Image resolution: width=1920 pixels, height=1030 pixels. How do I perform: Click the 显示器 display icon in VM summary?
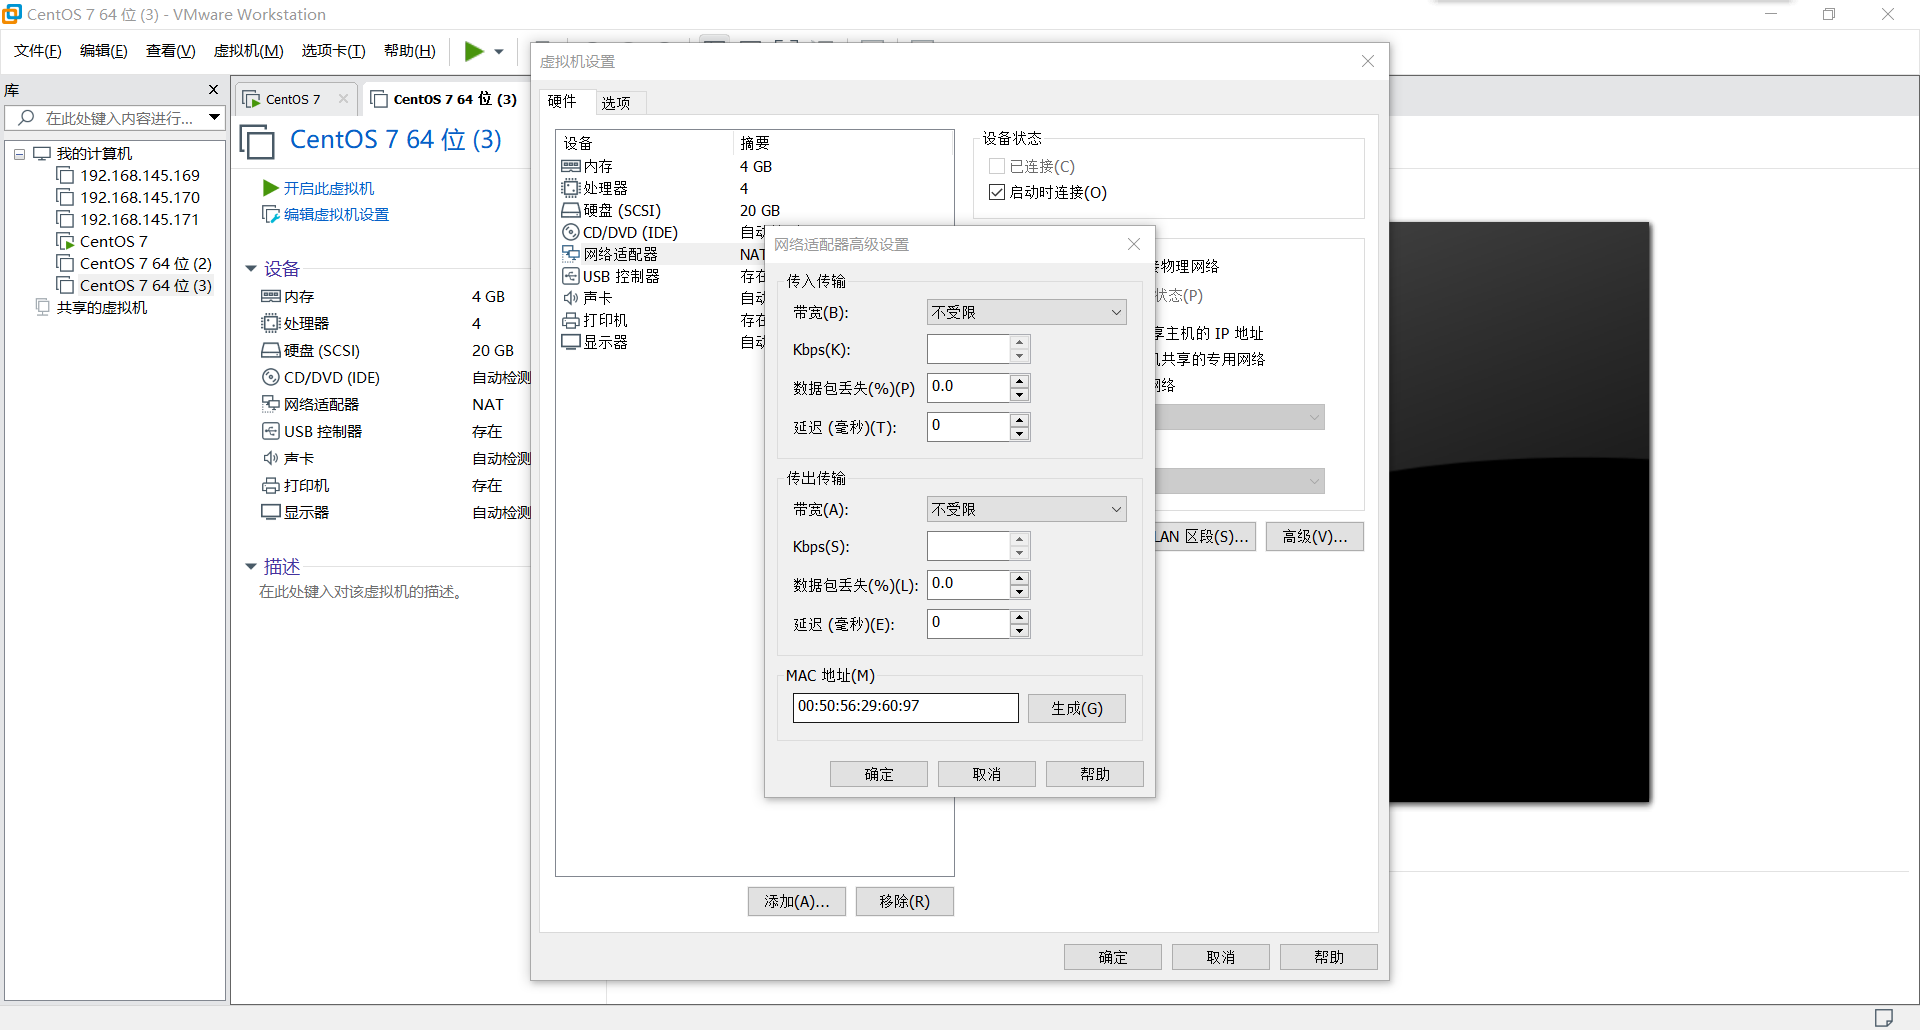coord(270,512)
